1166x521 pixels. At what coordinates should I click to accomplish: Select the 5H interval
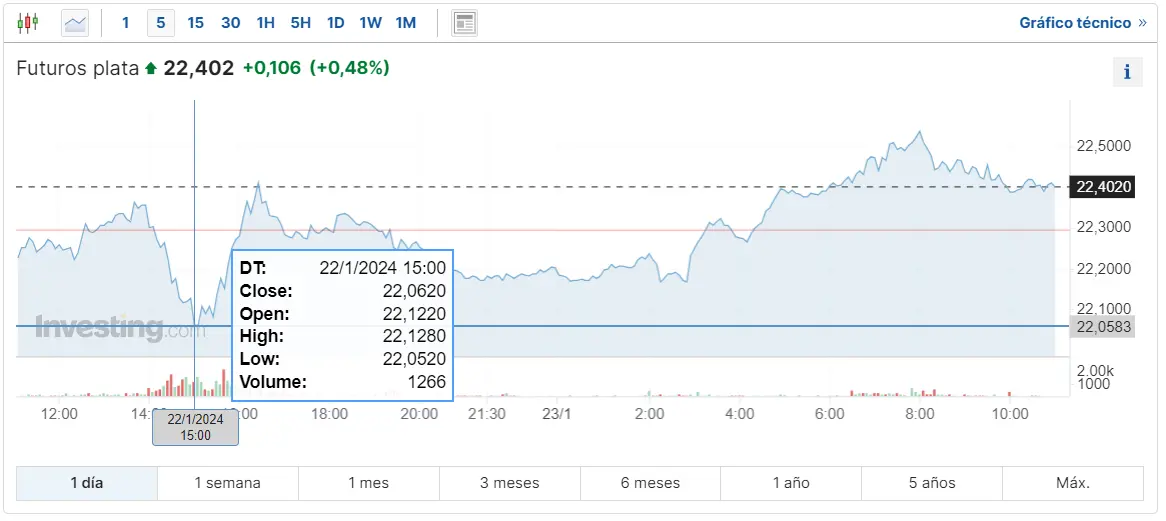coord(300,22)
